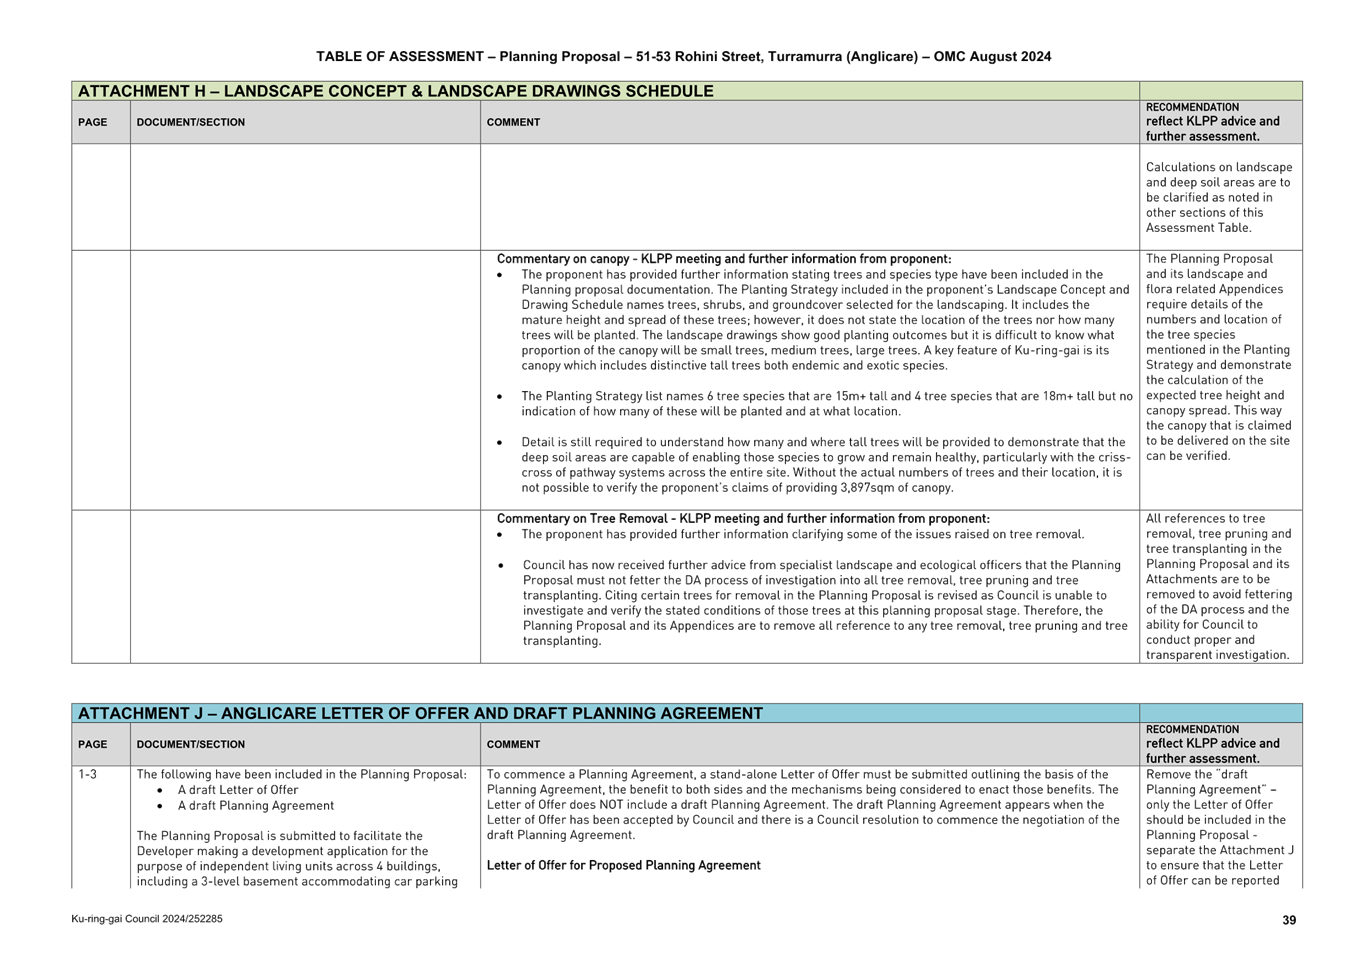The image size is (1367, 966).
Task: Click bullet 'Council has now received further advice'
Action: pos(825,603)
